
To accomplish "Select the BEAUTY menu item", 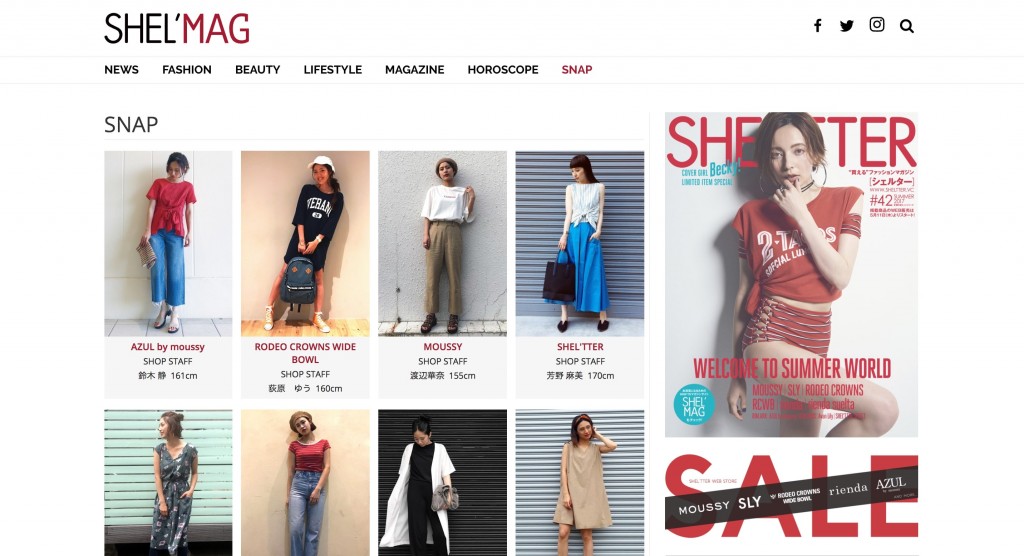I will click(x=257, y=70).
